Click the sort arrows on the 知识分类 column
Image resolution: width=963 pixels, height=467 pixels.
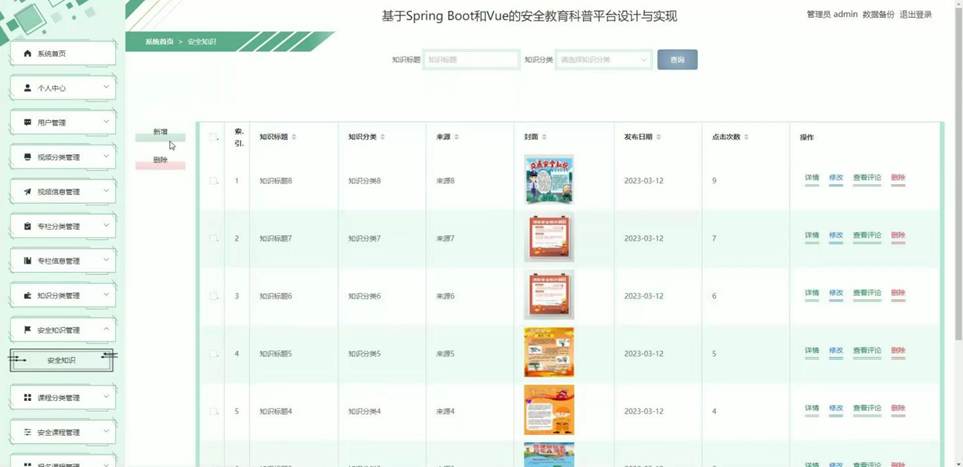(382, 137)
